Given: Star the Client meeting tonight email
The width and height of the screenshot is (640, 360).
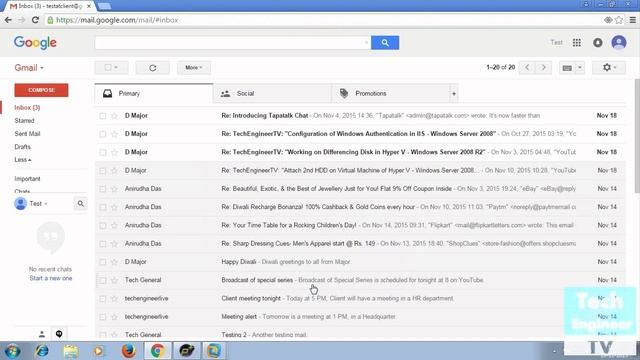Looking at the screenshot, I should [x=114, y=299].
